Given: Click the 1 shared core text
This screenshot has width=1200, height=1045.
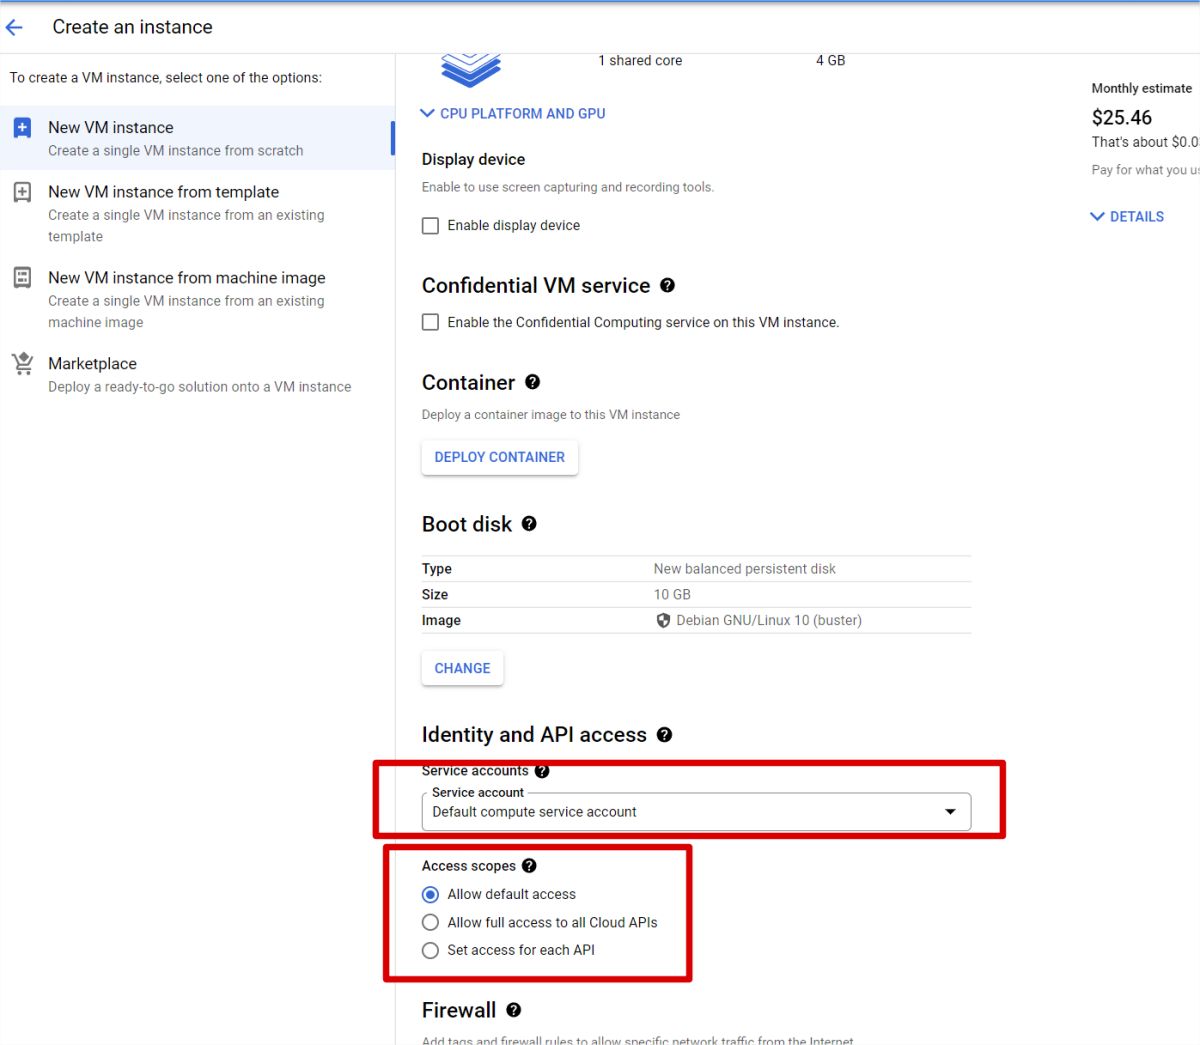Looking at the screenshot, I should (x=640, y=61).
